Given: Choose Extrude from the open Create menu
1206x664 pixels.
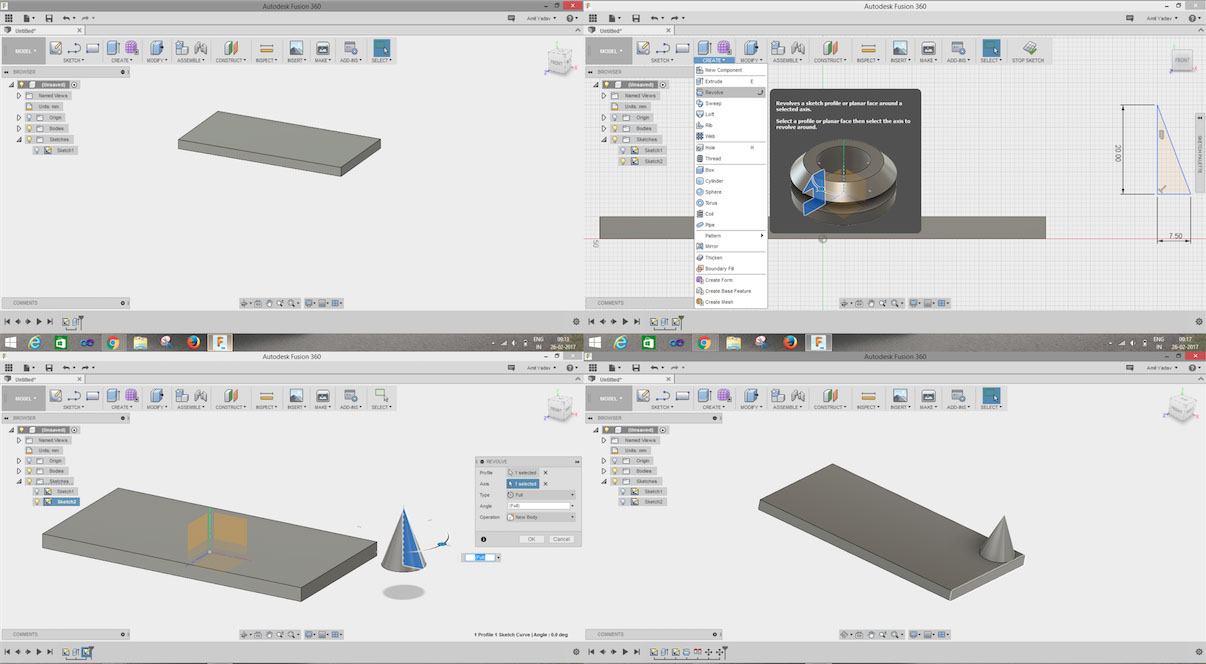Looking at the screenshot, I should coord(730,81).
